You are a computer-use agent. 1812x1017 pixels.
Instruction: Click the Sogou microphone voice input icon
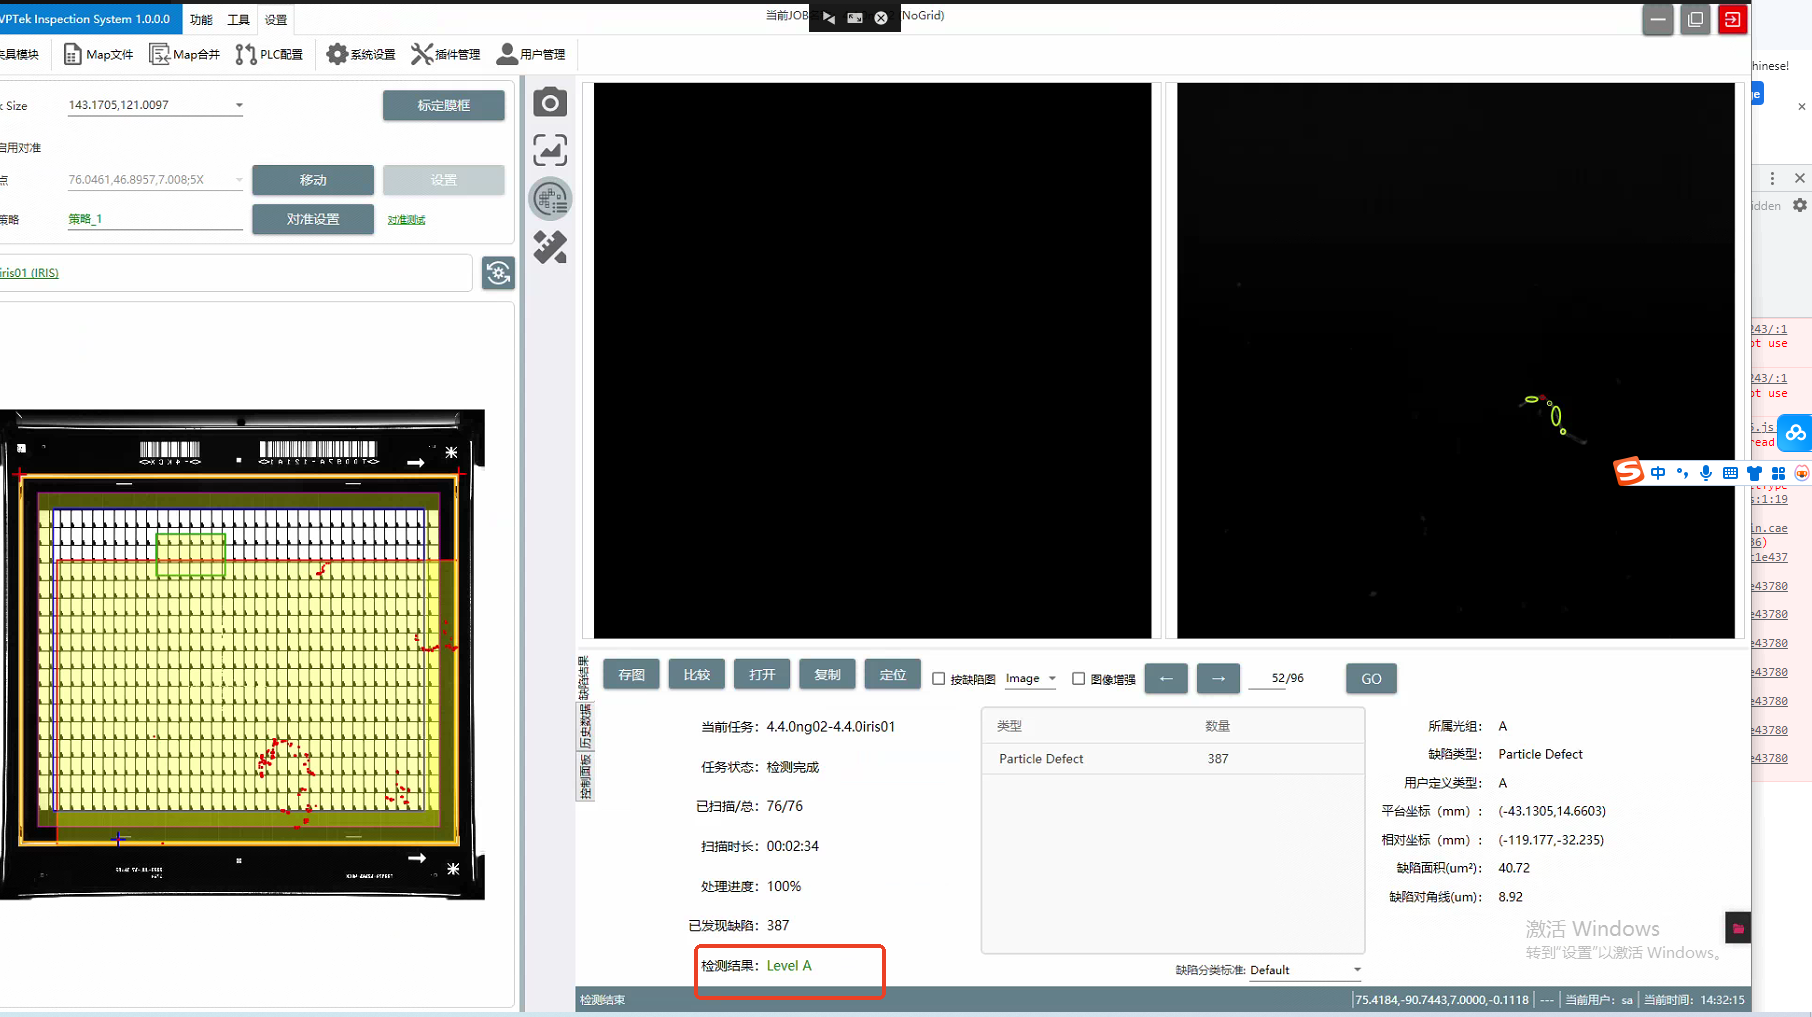pyautogui.click(x=1706, y=473)
